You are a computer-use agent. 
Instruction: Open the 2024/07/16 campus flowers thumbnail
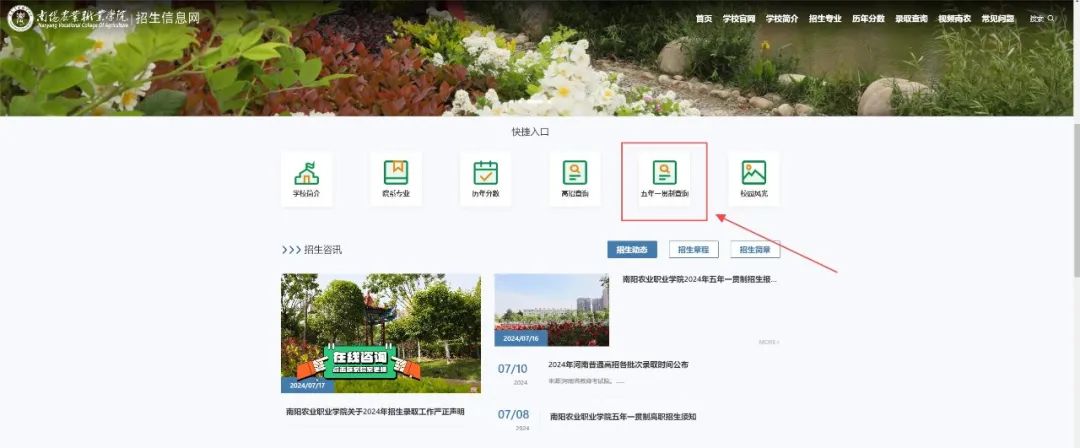[551, 310]
